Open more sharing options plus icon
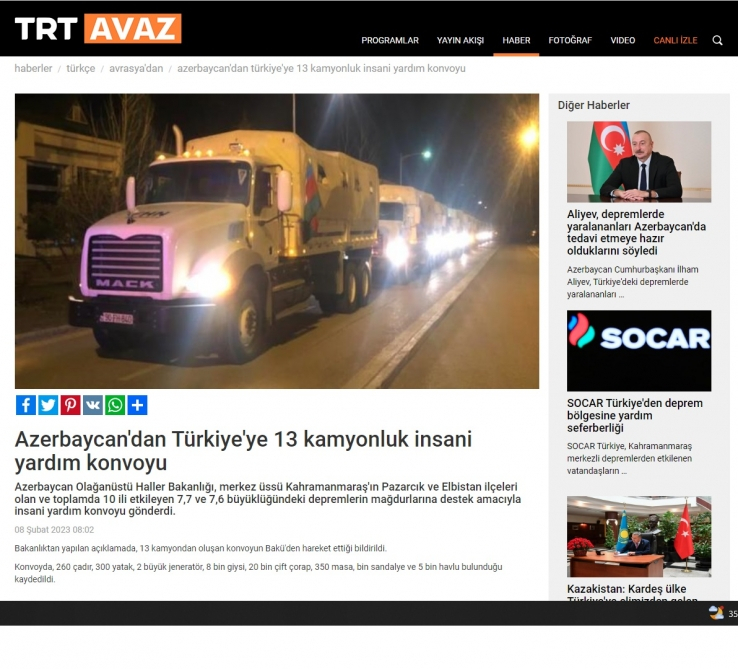 pos(137,405)
